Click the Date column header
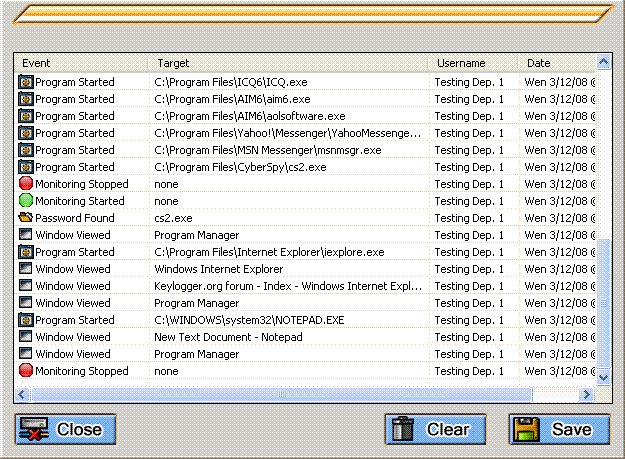The image size is (625, 459). tap(556, 63)
